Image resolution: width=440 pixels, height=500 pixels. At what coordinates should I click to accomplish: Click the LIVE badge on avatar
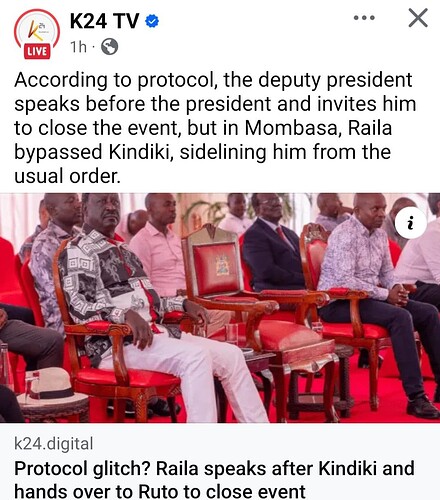pos(37,51)
